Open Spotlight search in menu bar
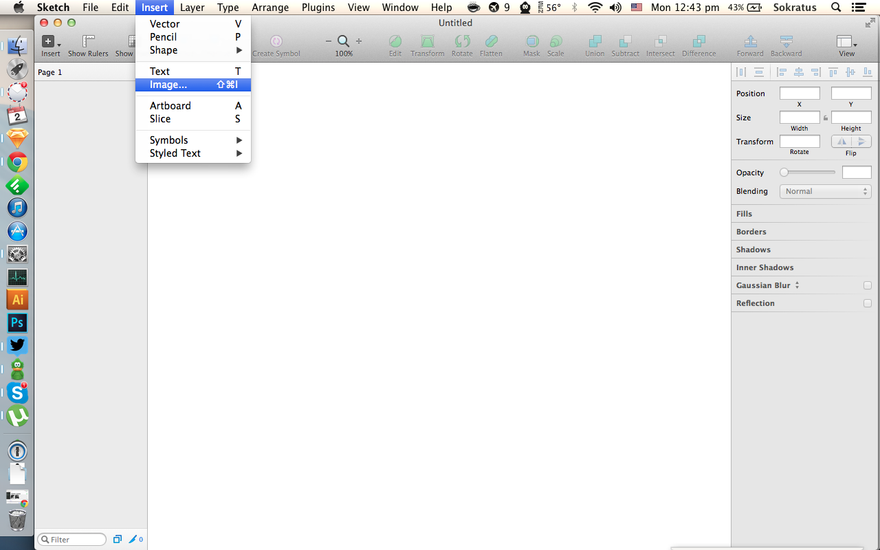Screen dimensions: 880x550 pyautogui.click(x=836, y=7)
